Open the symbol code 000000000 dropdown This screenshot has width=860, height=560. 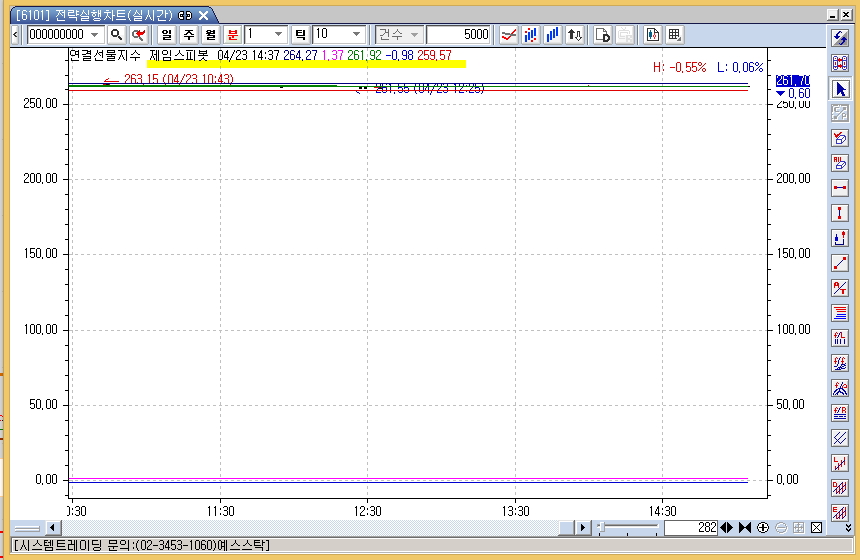95,35
